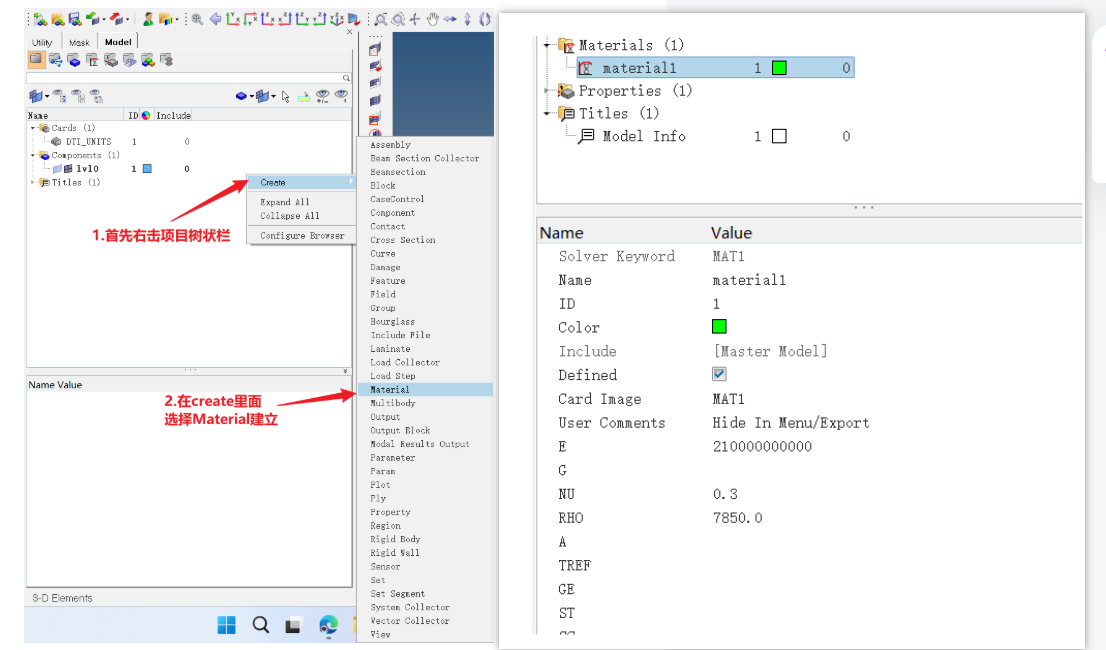Toggle the Defined checkbox
Viewport: 1106px width, 650px height.
tap(719, 374)
